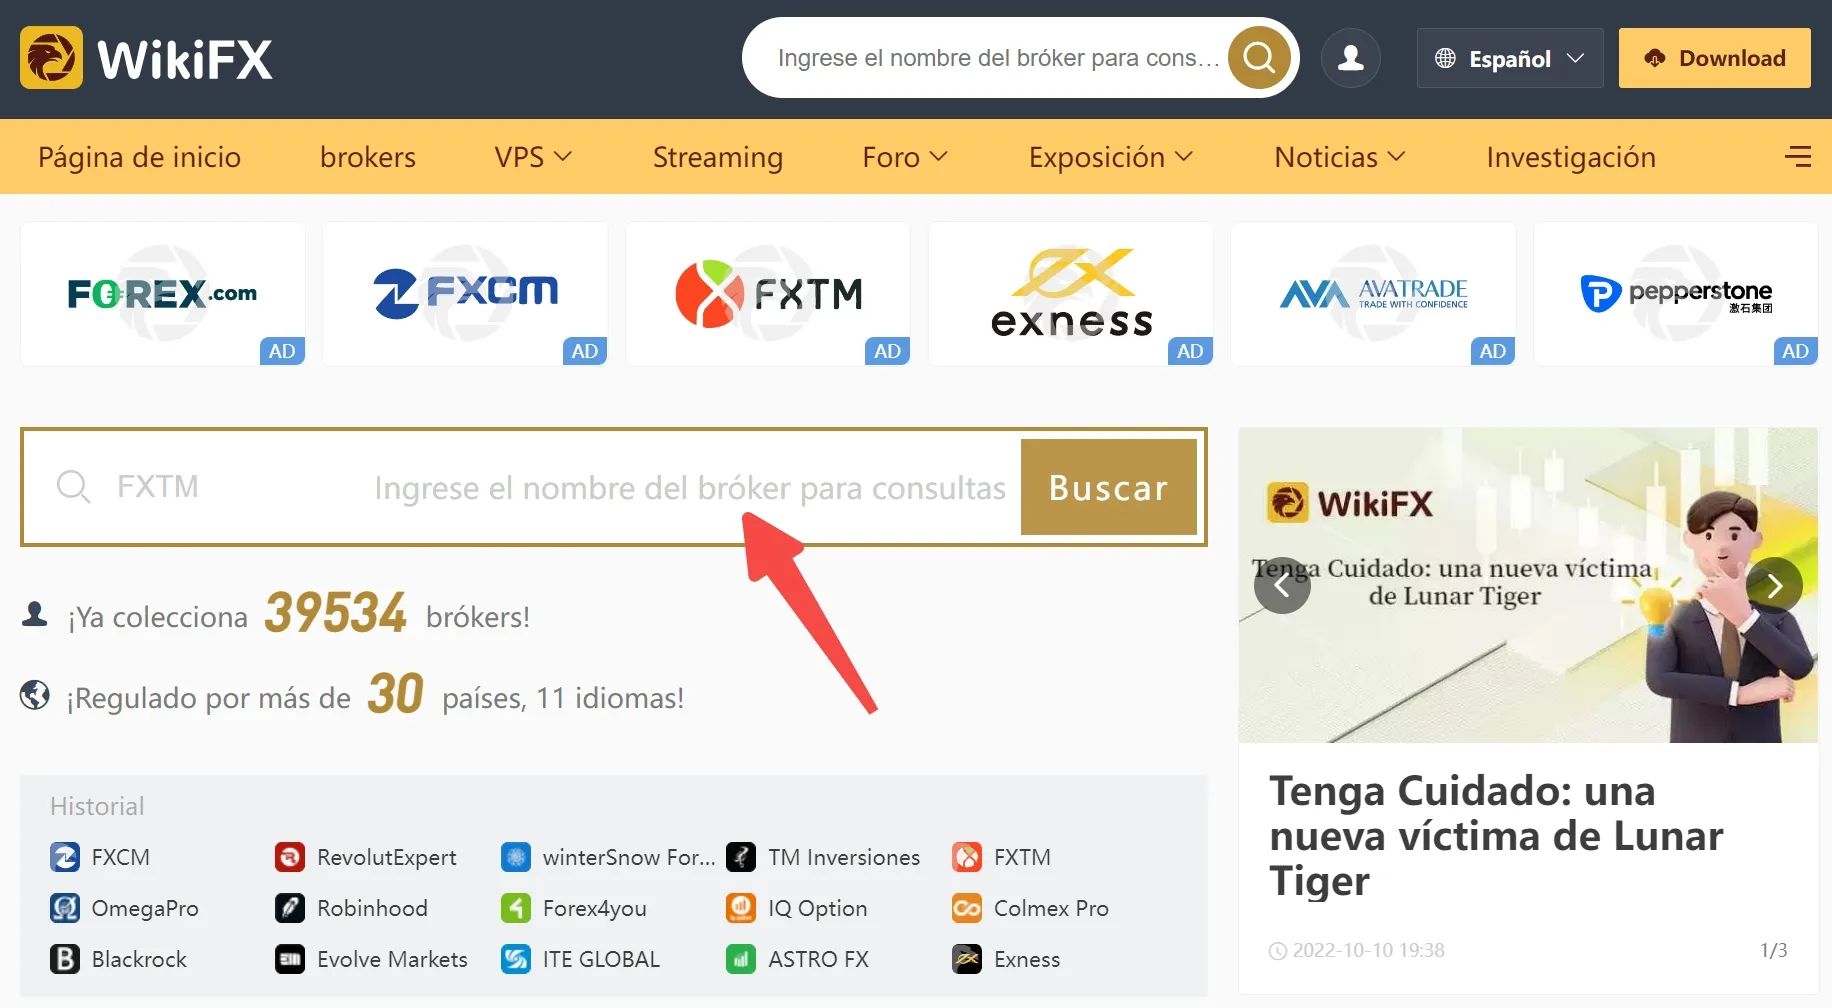Click the IQ Option icon in Historial

click(741, 908)
